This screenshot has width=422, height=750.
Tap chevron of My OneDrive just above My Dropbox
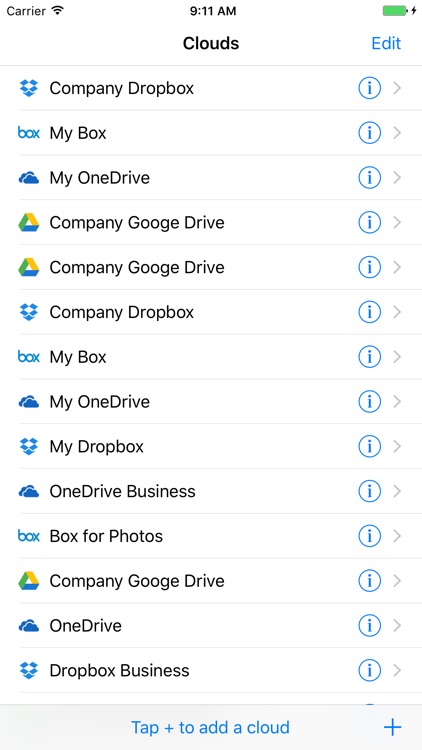(x=397, y=402)
